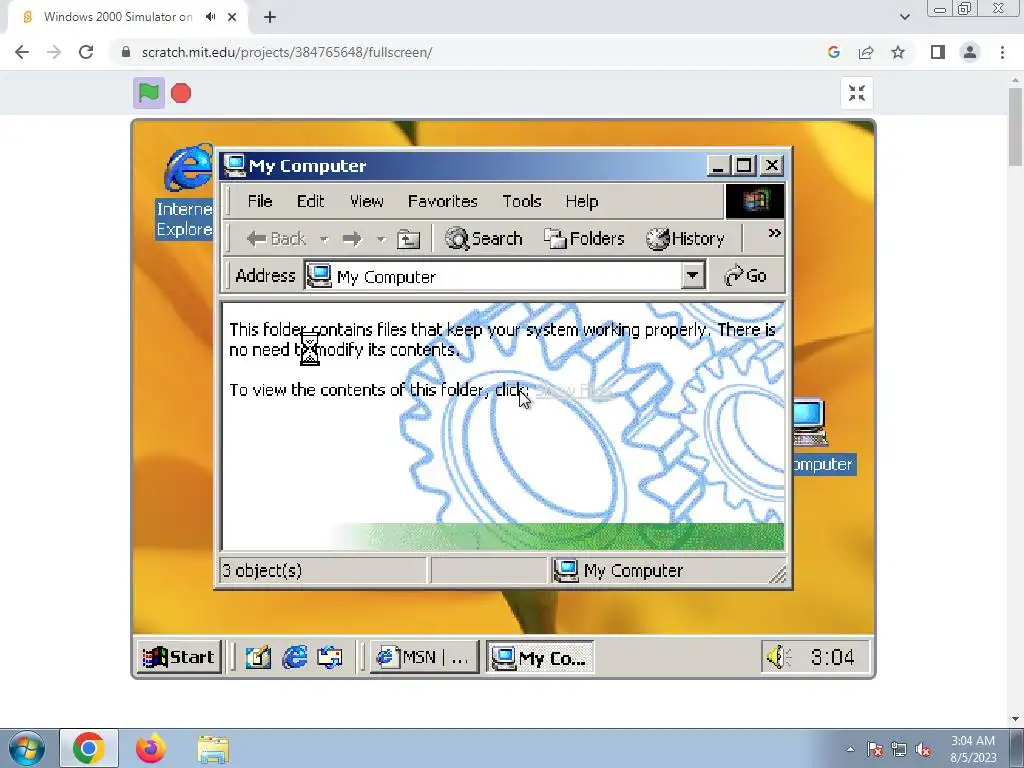This screenshot has width=1024, height=768.
Task: Open the Forward history dropdown arrow
Action: click(x=381, y=239)
